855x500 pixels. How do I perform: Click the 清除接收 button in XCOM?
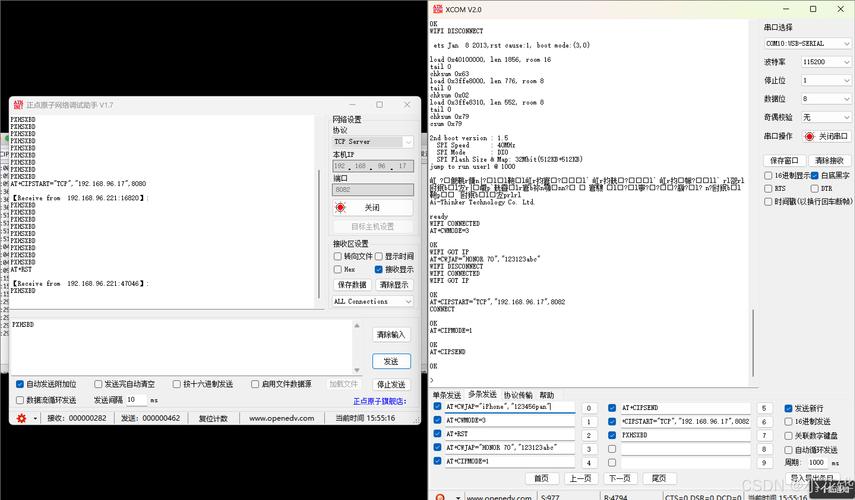tap(829, 160)
